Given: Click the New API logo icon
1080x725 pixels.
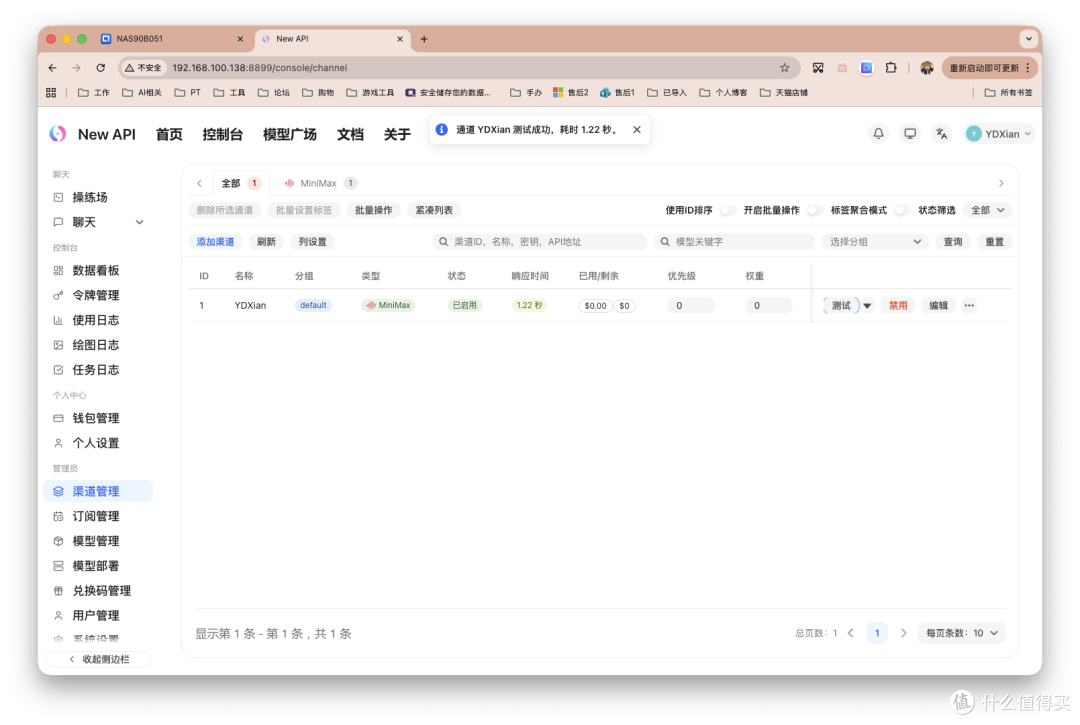Looking at the screenshot, I should 58,134.
